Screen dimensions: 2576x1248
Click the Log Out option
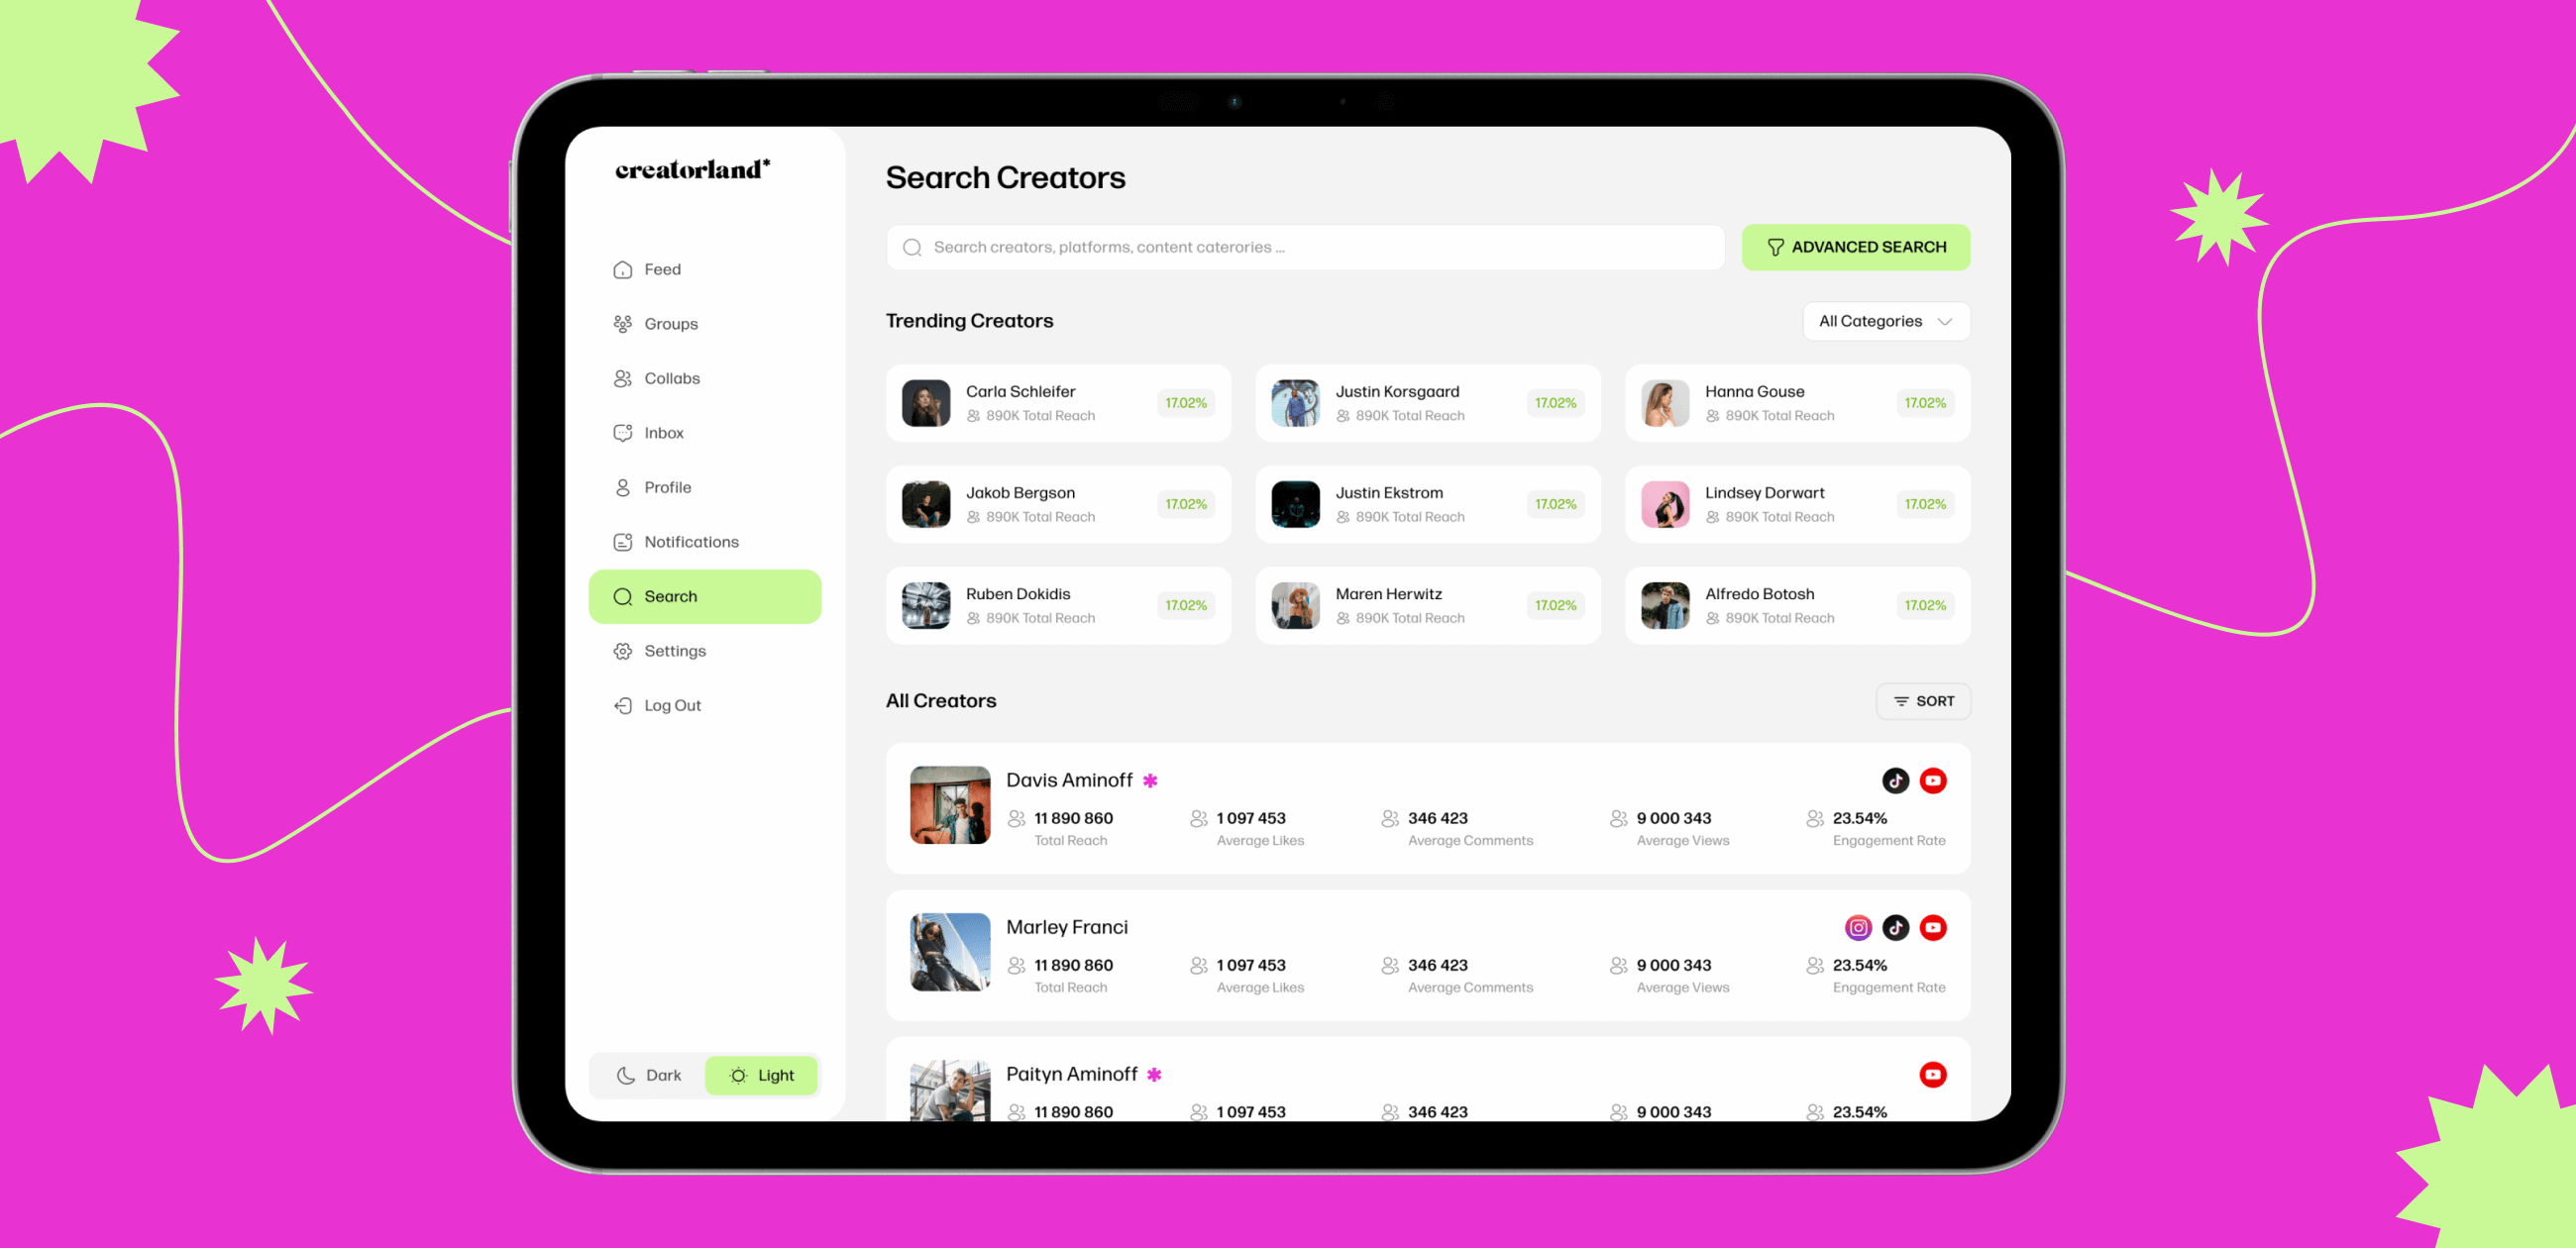click(x=672, y=704)
